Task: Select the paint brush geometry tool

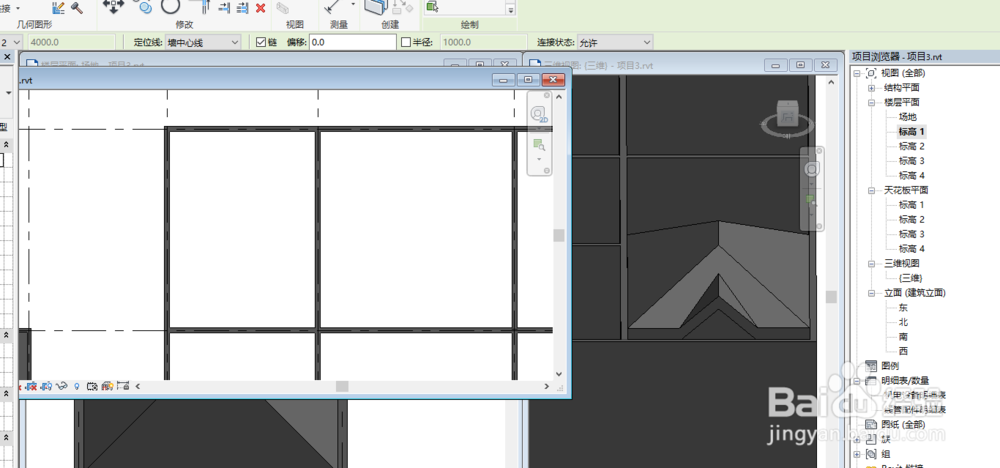Action: [59, 8]
